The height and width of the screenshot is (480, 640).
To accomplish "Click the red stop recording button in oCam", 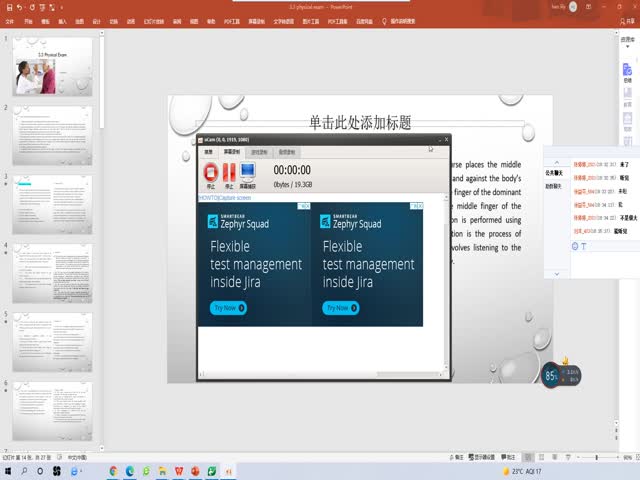I will pyautogui.click(x=211, y=173).
